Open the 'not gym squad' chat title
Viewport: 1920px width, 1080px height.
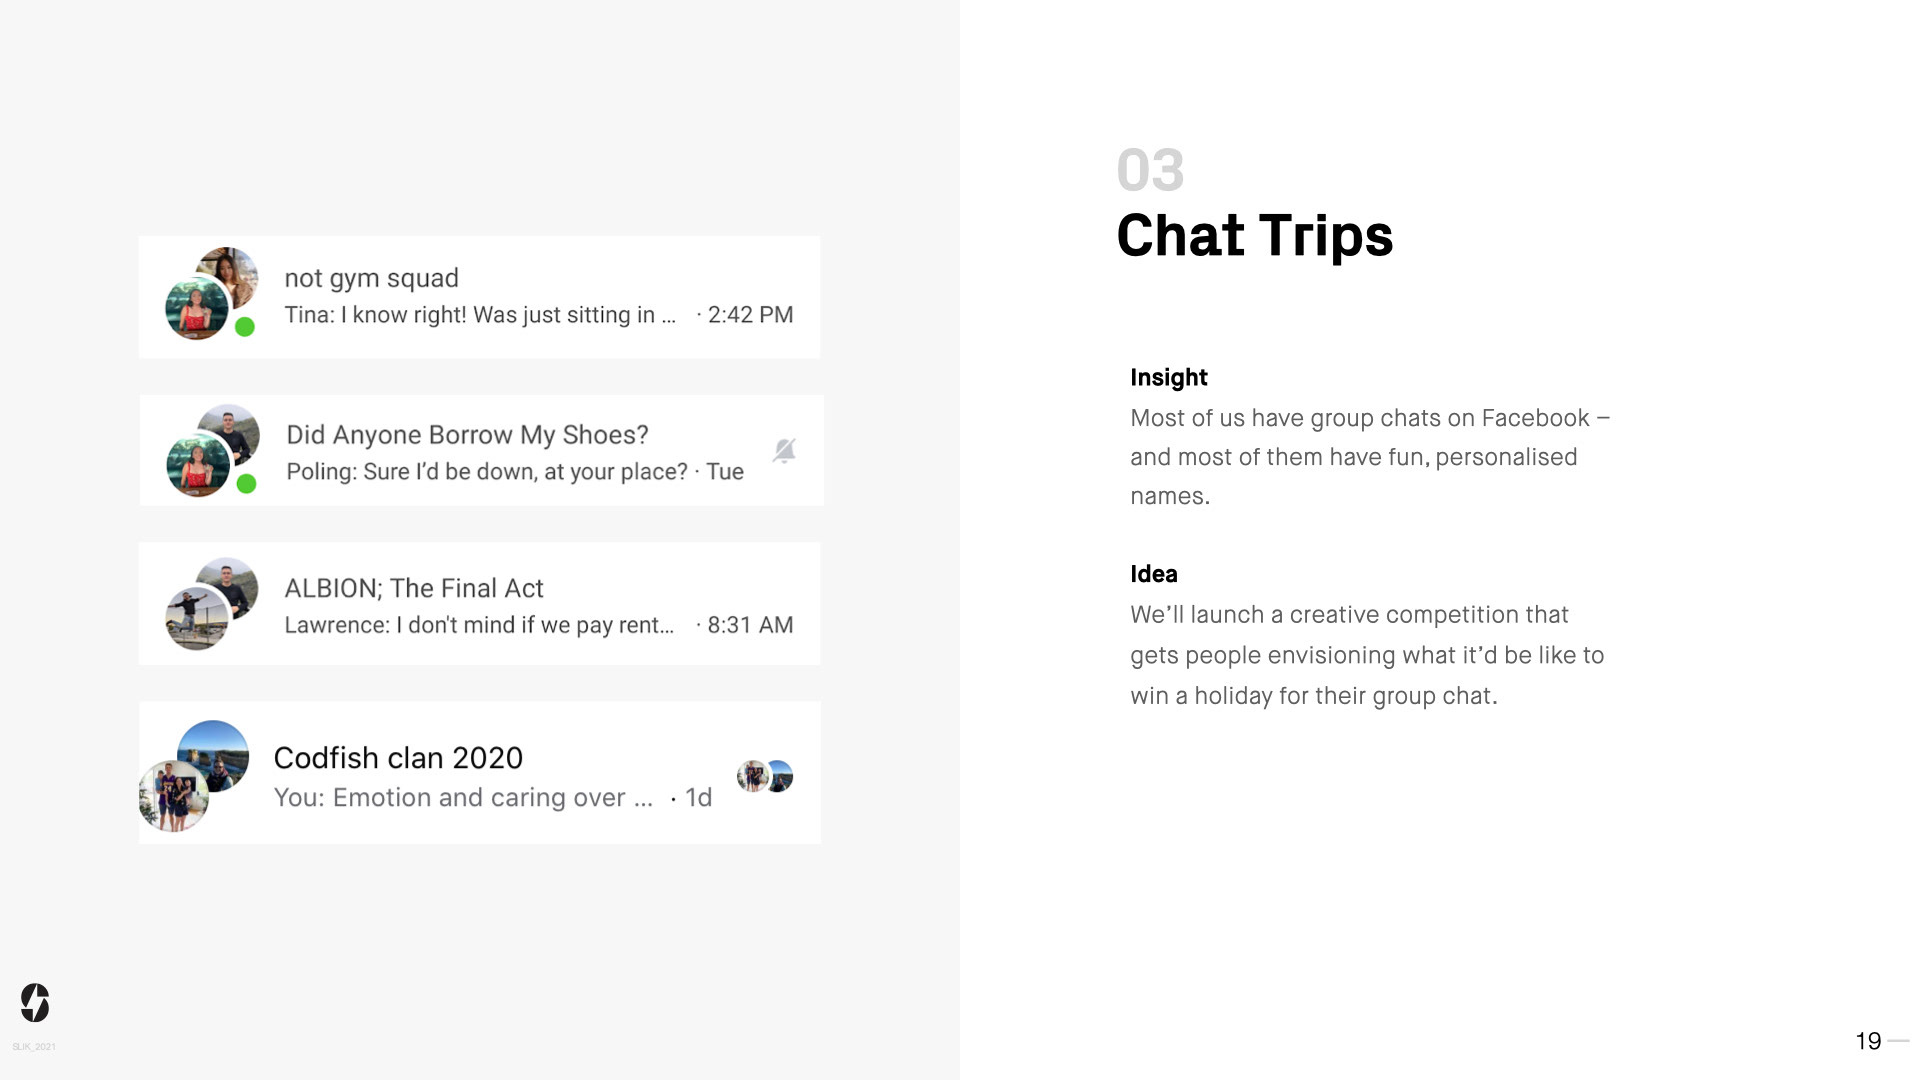click(x=371, y=278)
